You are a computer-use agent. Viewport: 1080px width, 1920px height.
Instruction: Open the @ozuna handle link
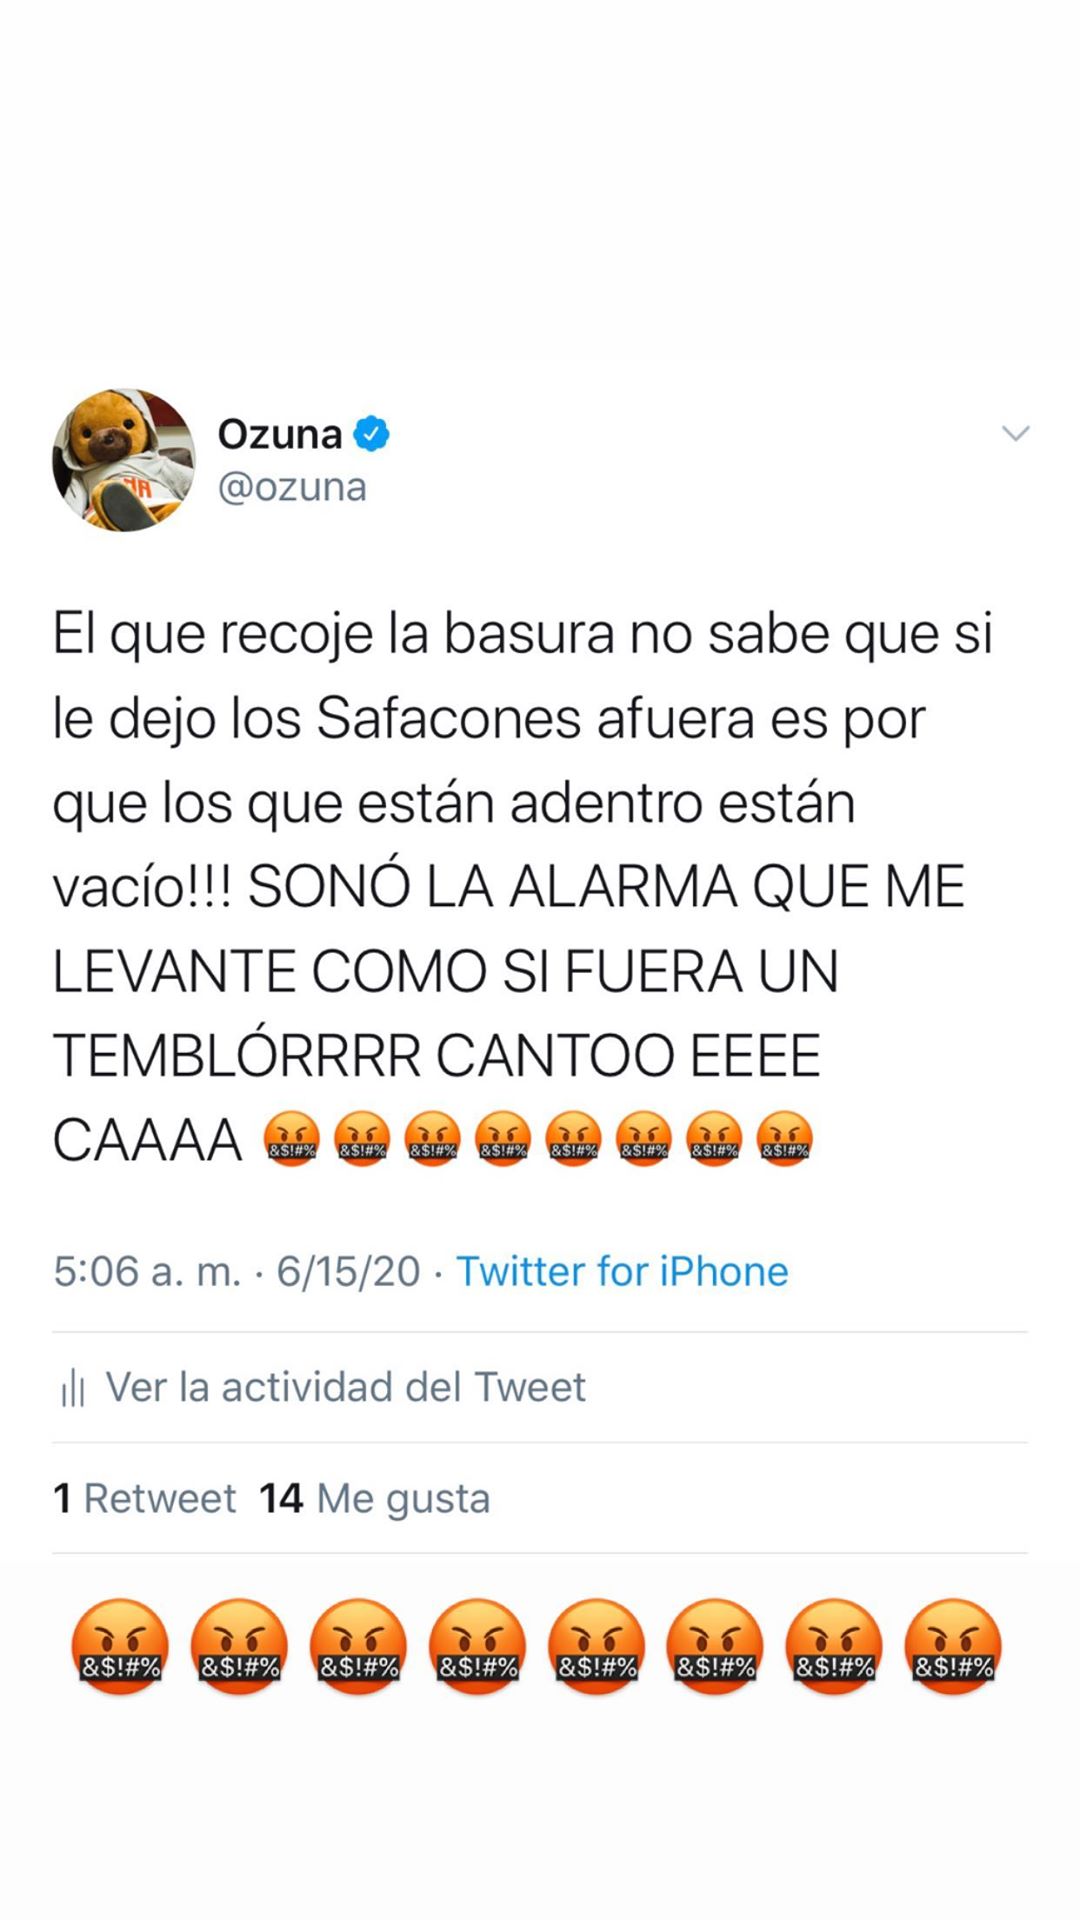point(292,488)
